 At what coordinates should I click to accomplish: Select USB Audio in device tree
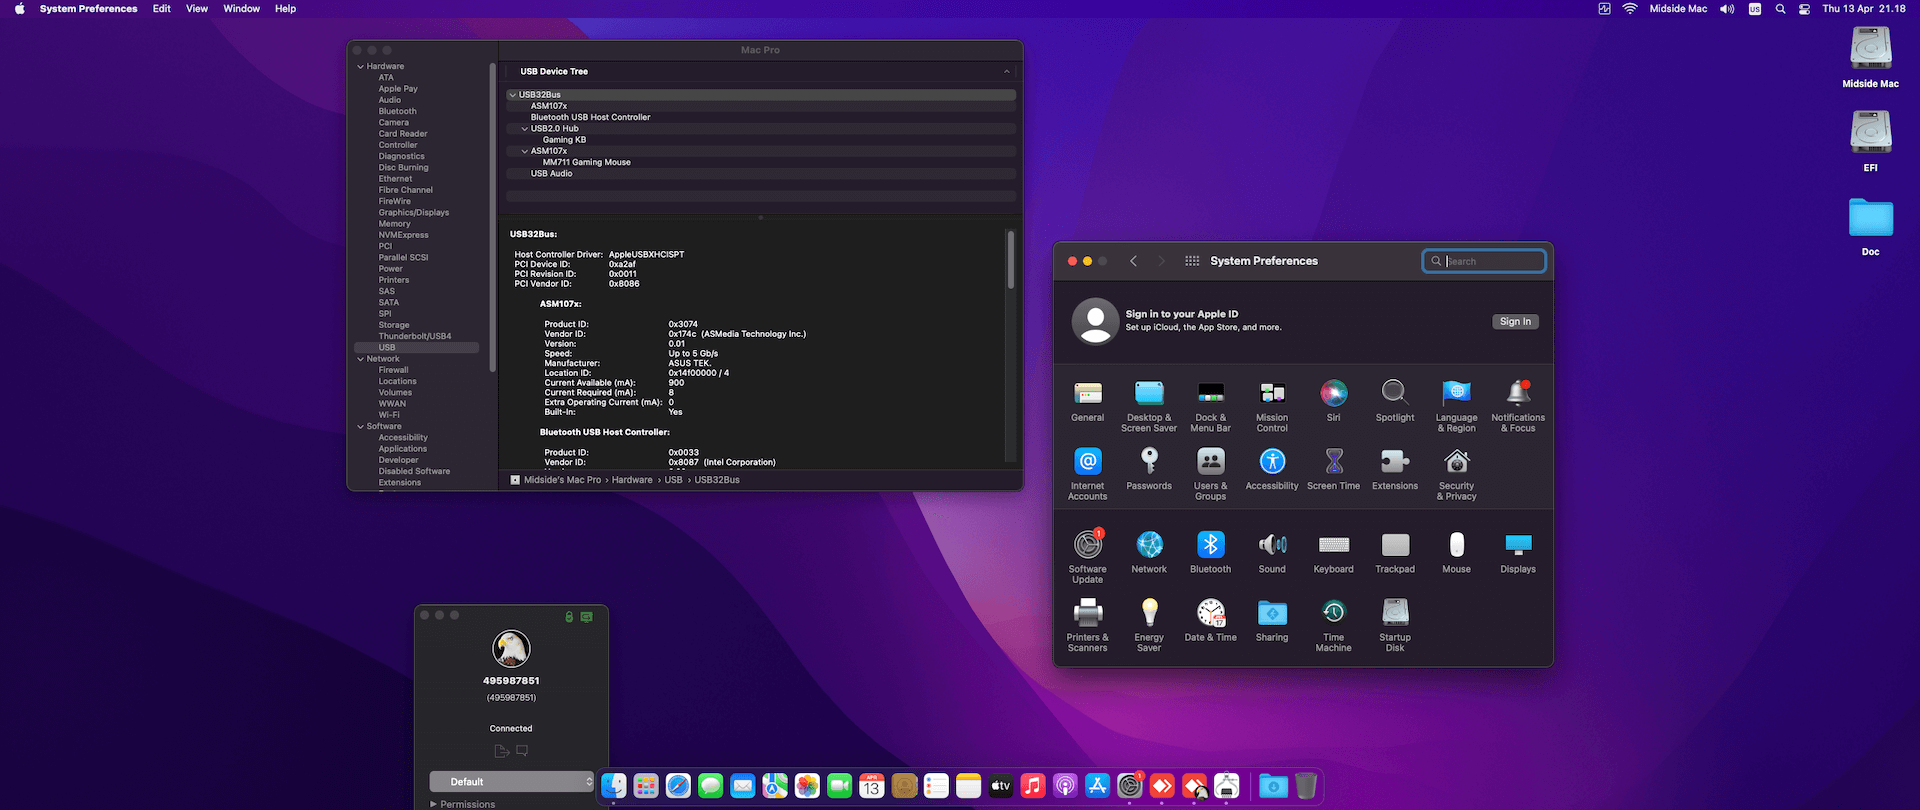pos(552,174)
